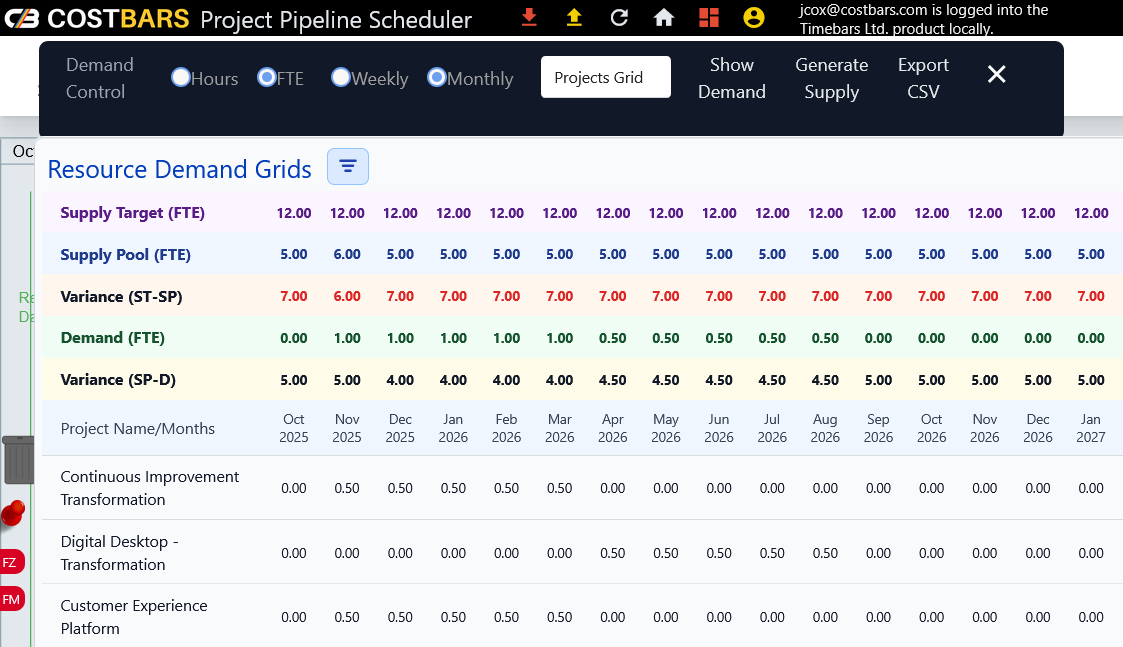The image size is (1123, 647).
Task: Go to the home icon
Action: 663,17
